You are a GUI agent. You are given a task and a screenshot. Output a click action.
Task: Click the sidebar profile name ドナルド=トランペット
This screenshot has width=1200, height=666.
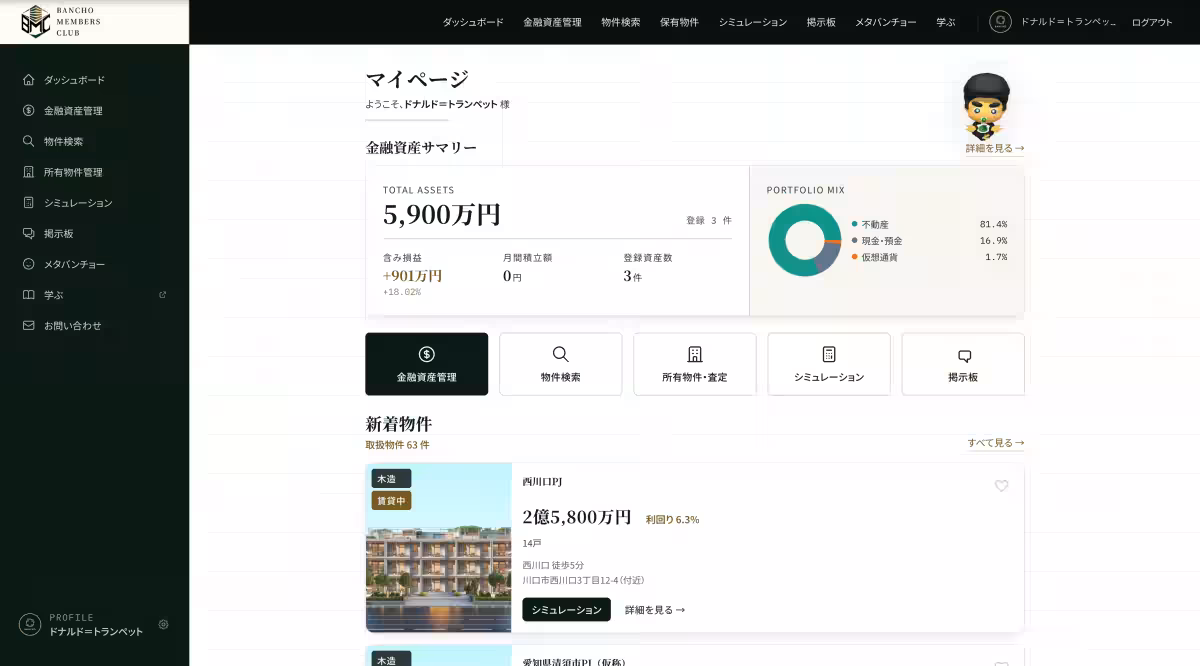(96, 632)
